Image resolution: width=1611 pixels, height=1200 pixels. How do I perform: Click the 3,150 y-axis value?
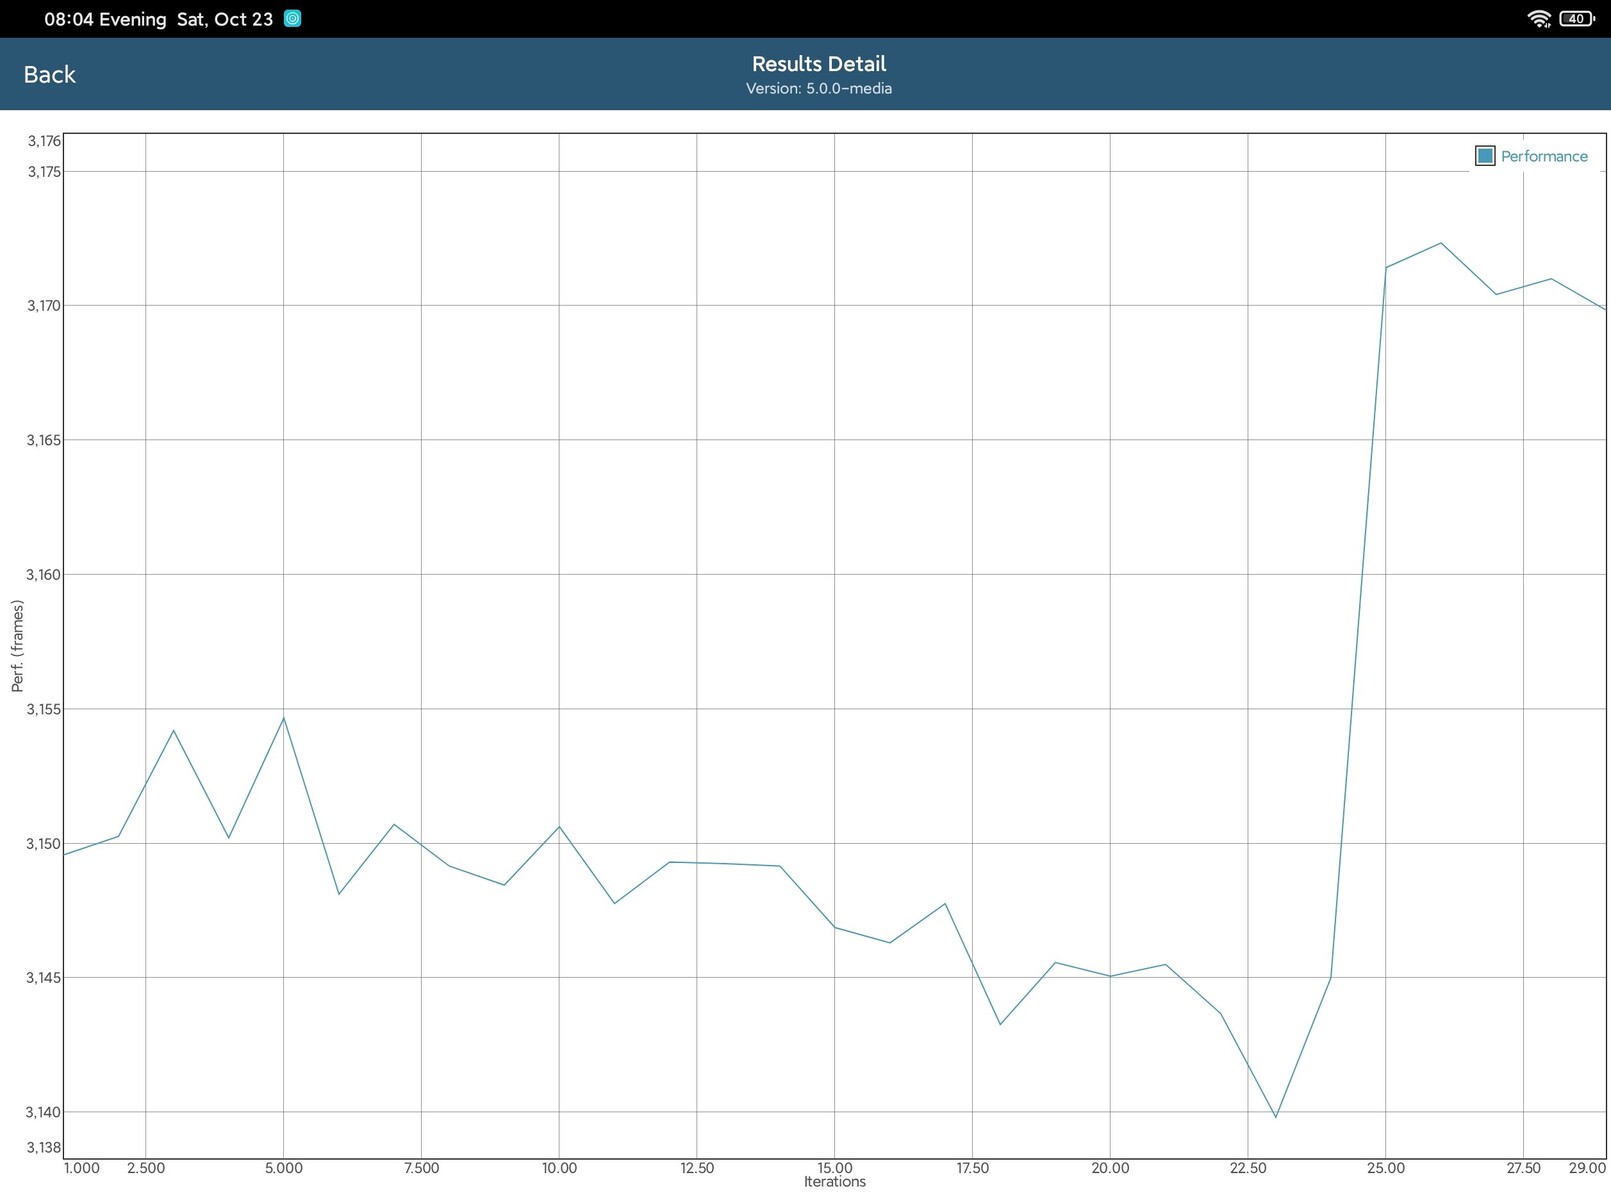point(44,844)
